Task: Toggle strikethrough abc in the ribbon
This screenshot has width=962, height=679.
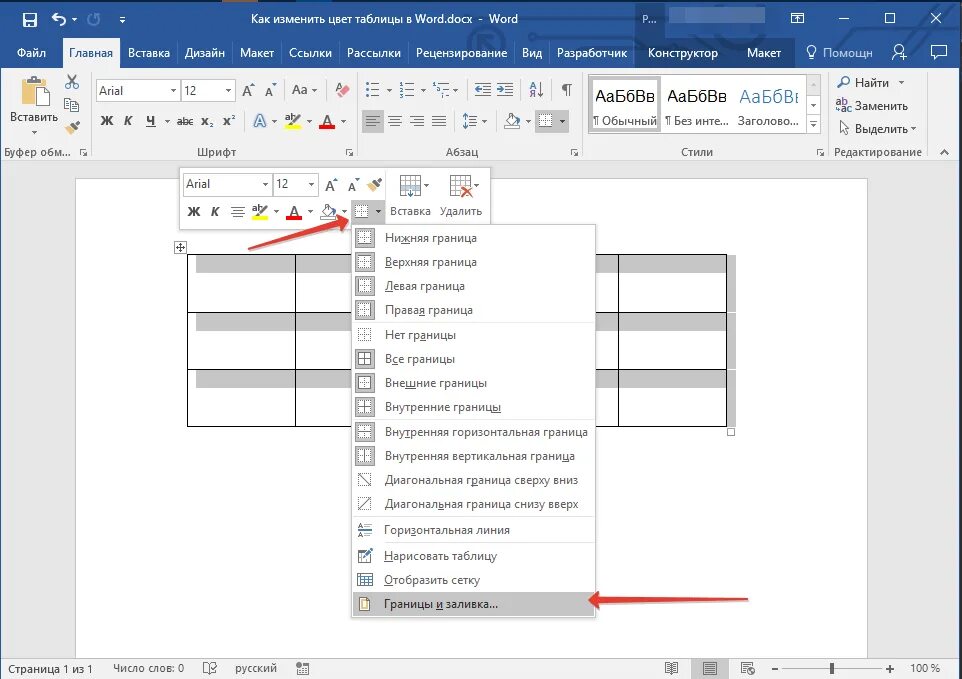Action: (185, 121)
